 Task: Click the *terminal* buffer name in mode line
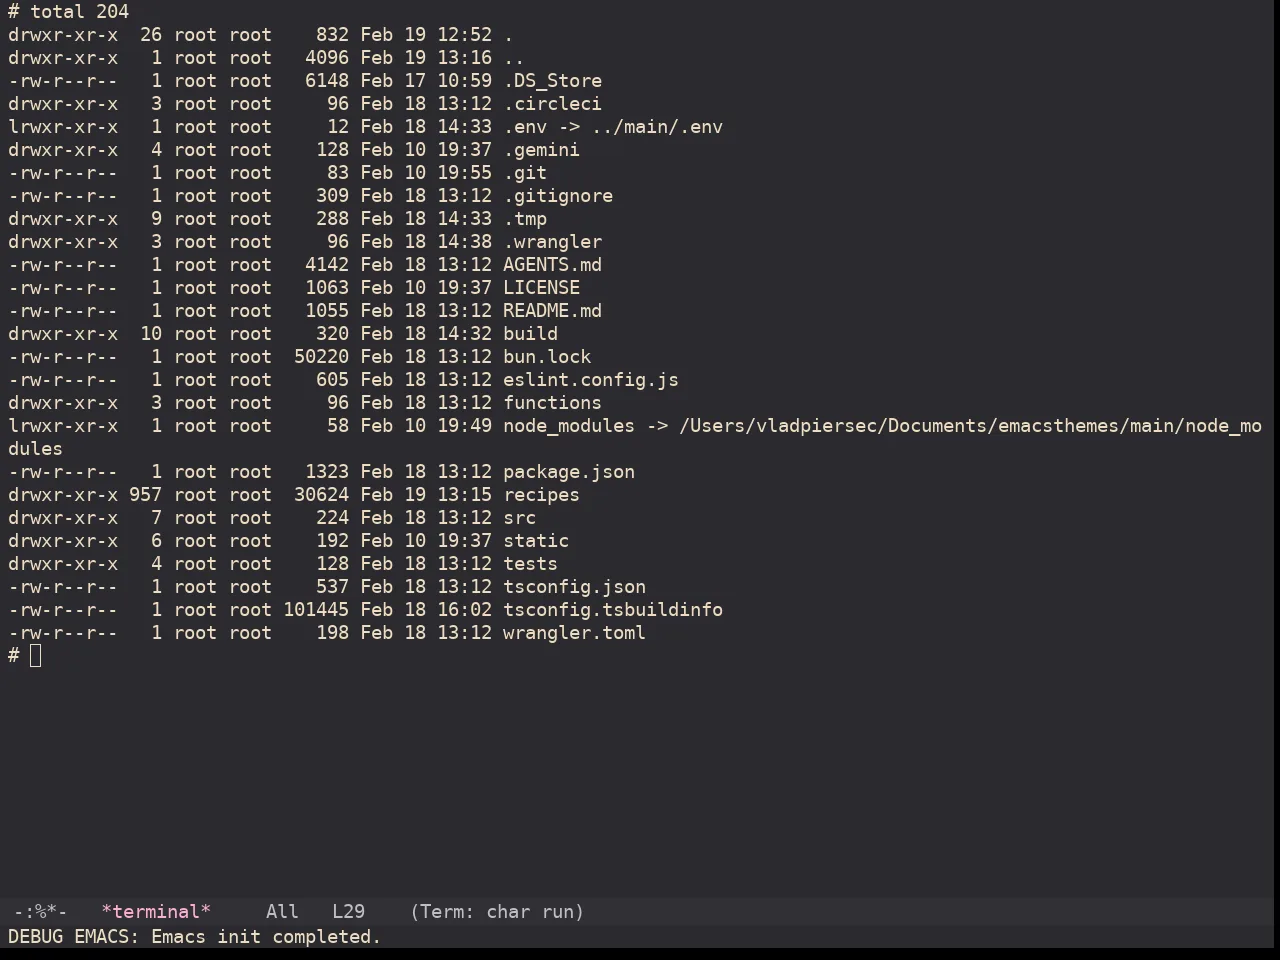tap(156, 912)
